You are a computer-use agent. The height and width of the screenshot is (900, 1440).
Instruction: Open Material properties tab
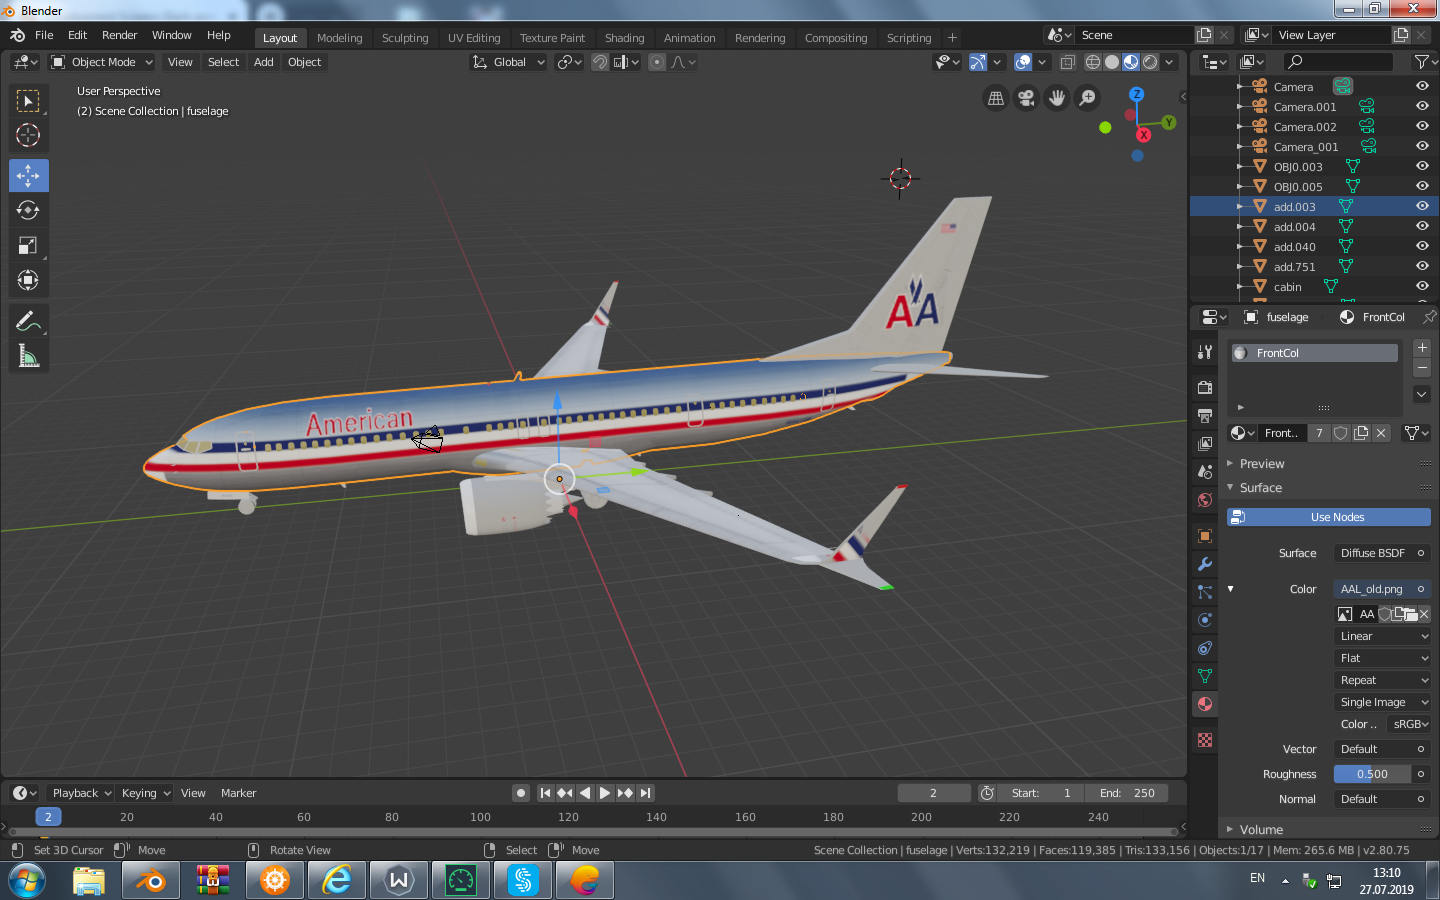point(1205,704)
